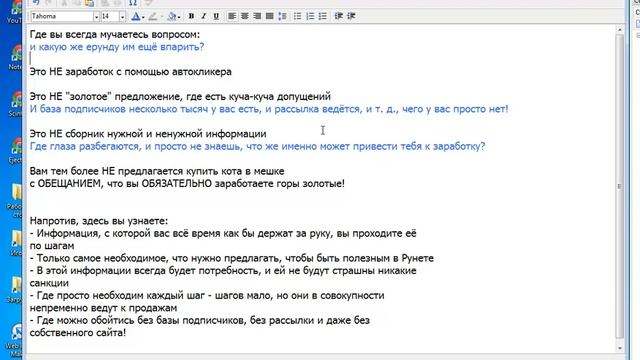Click the Undo arrow icon

point(36,2)
